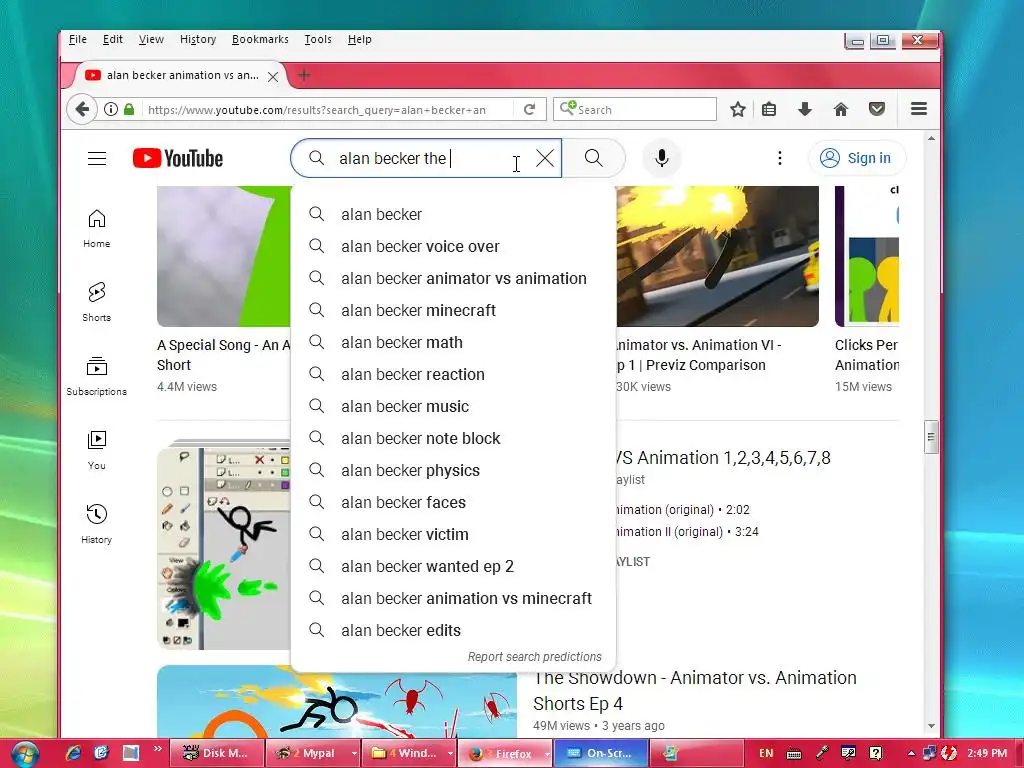This screenshot has height=768, width=1024.
Task: Choose suggestion "alan becker animator vs animation"
Action: pos(453,278)
